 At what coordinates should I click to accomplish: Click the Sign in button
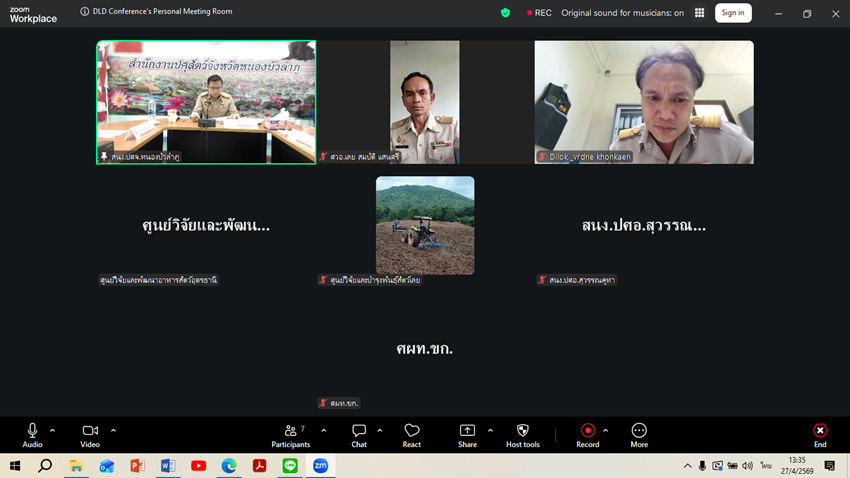pos(733,13)
